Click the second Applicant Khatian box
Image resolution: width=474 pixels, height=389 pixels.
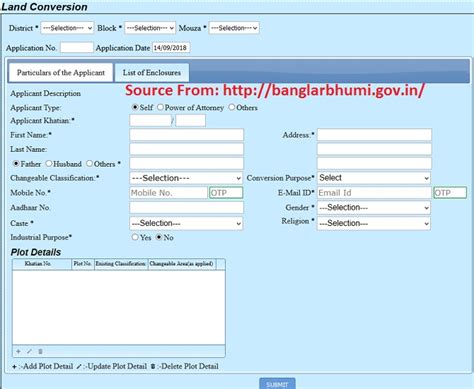pyautogui.click(x=191, y=120)
